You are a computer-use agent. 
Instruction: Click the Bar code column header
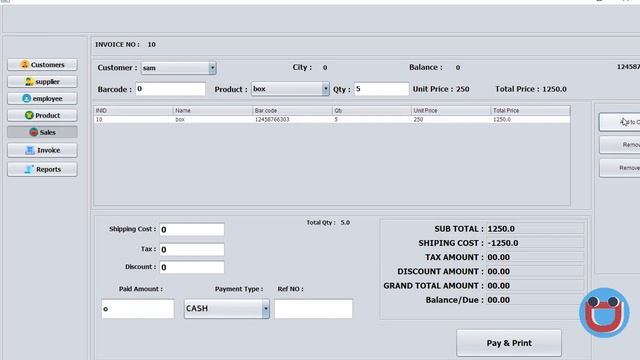click(292, 111)
